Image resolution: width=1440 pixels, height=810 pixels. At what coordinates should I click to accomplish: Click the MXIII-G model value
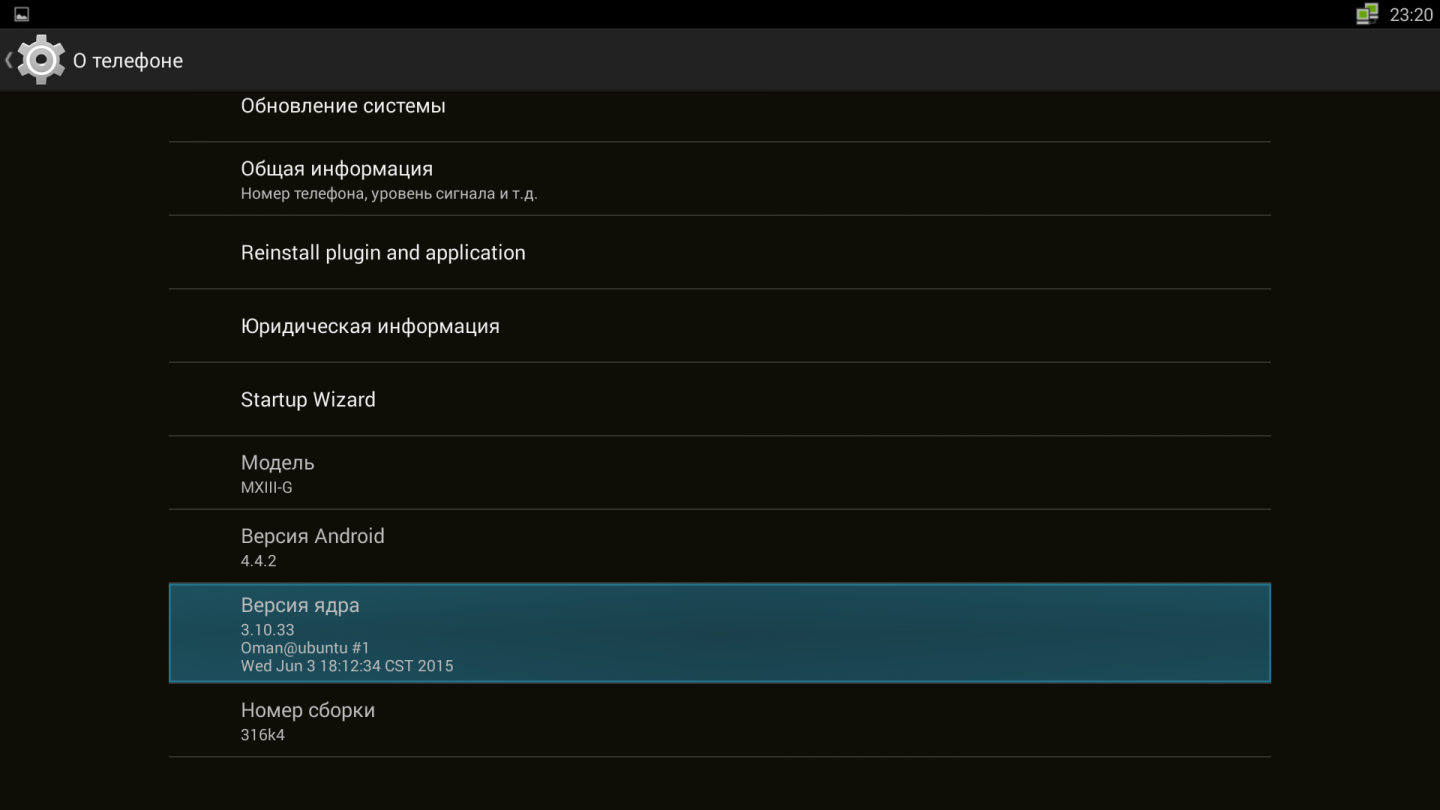(266, 488)
